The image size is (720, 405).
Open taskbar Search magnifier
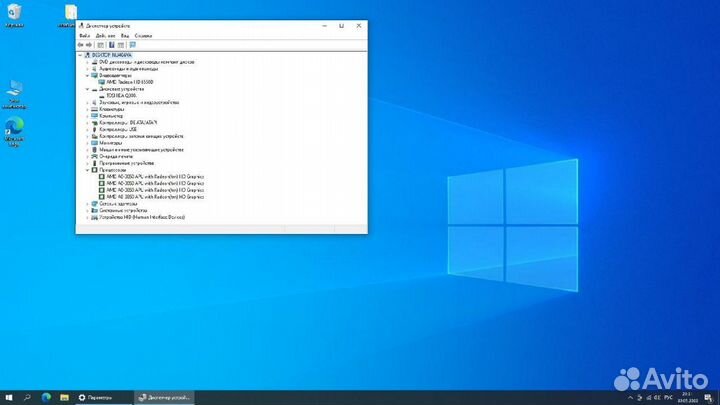[x=27, y=397]
